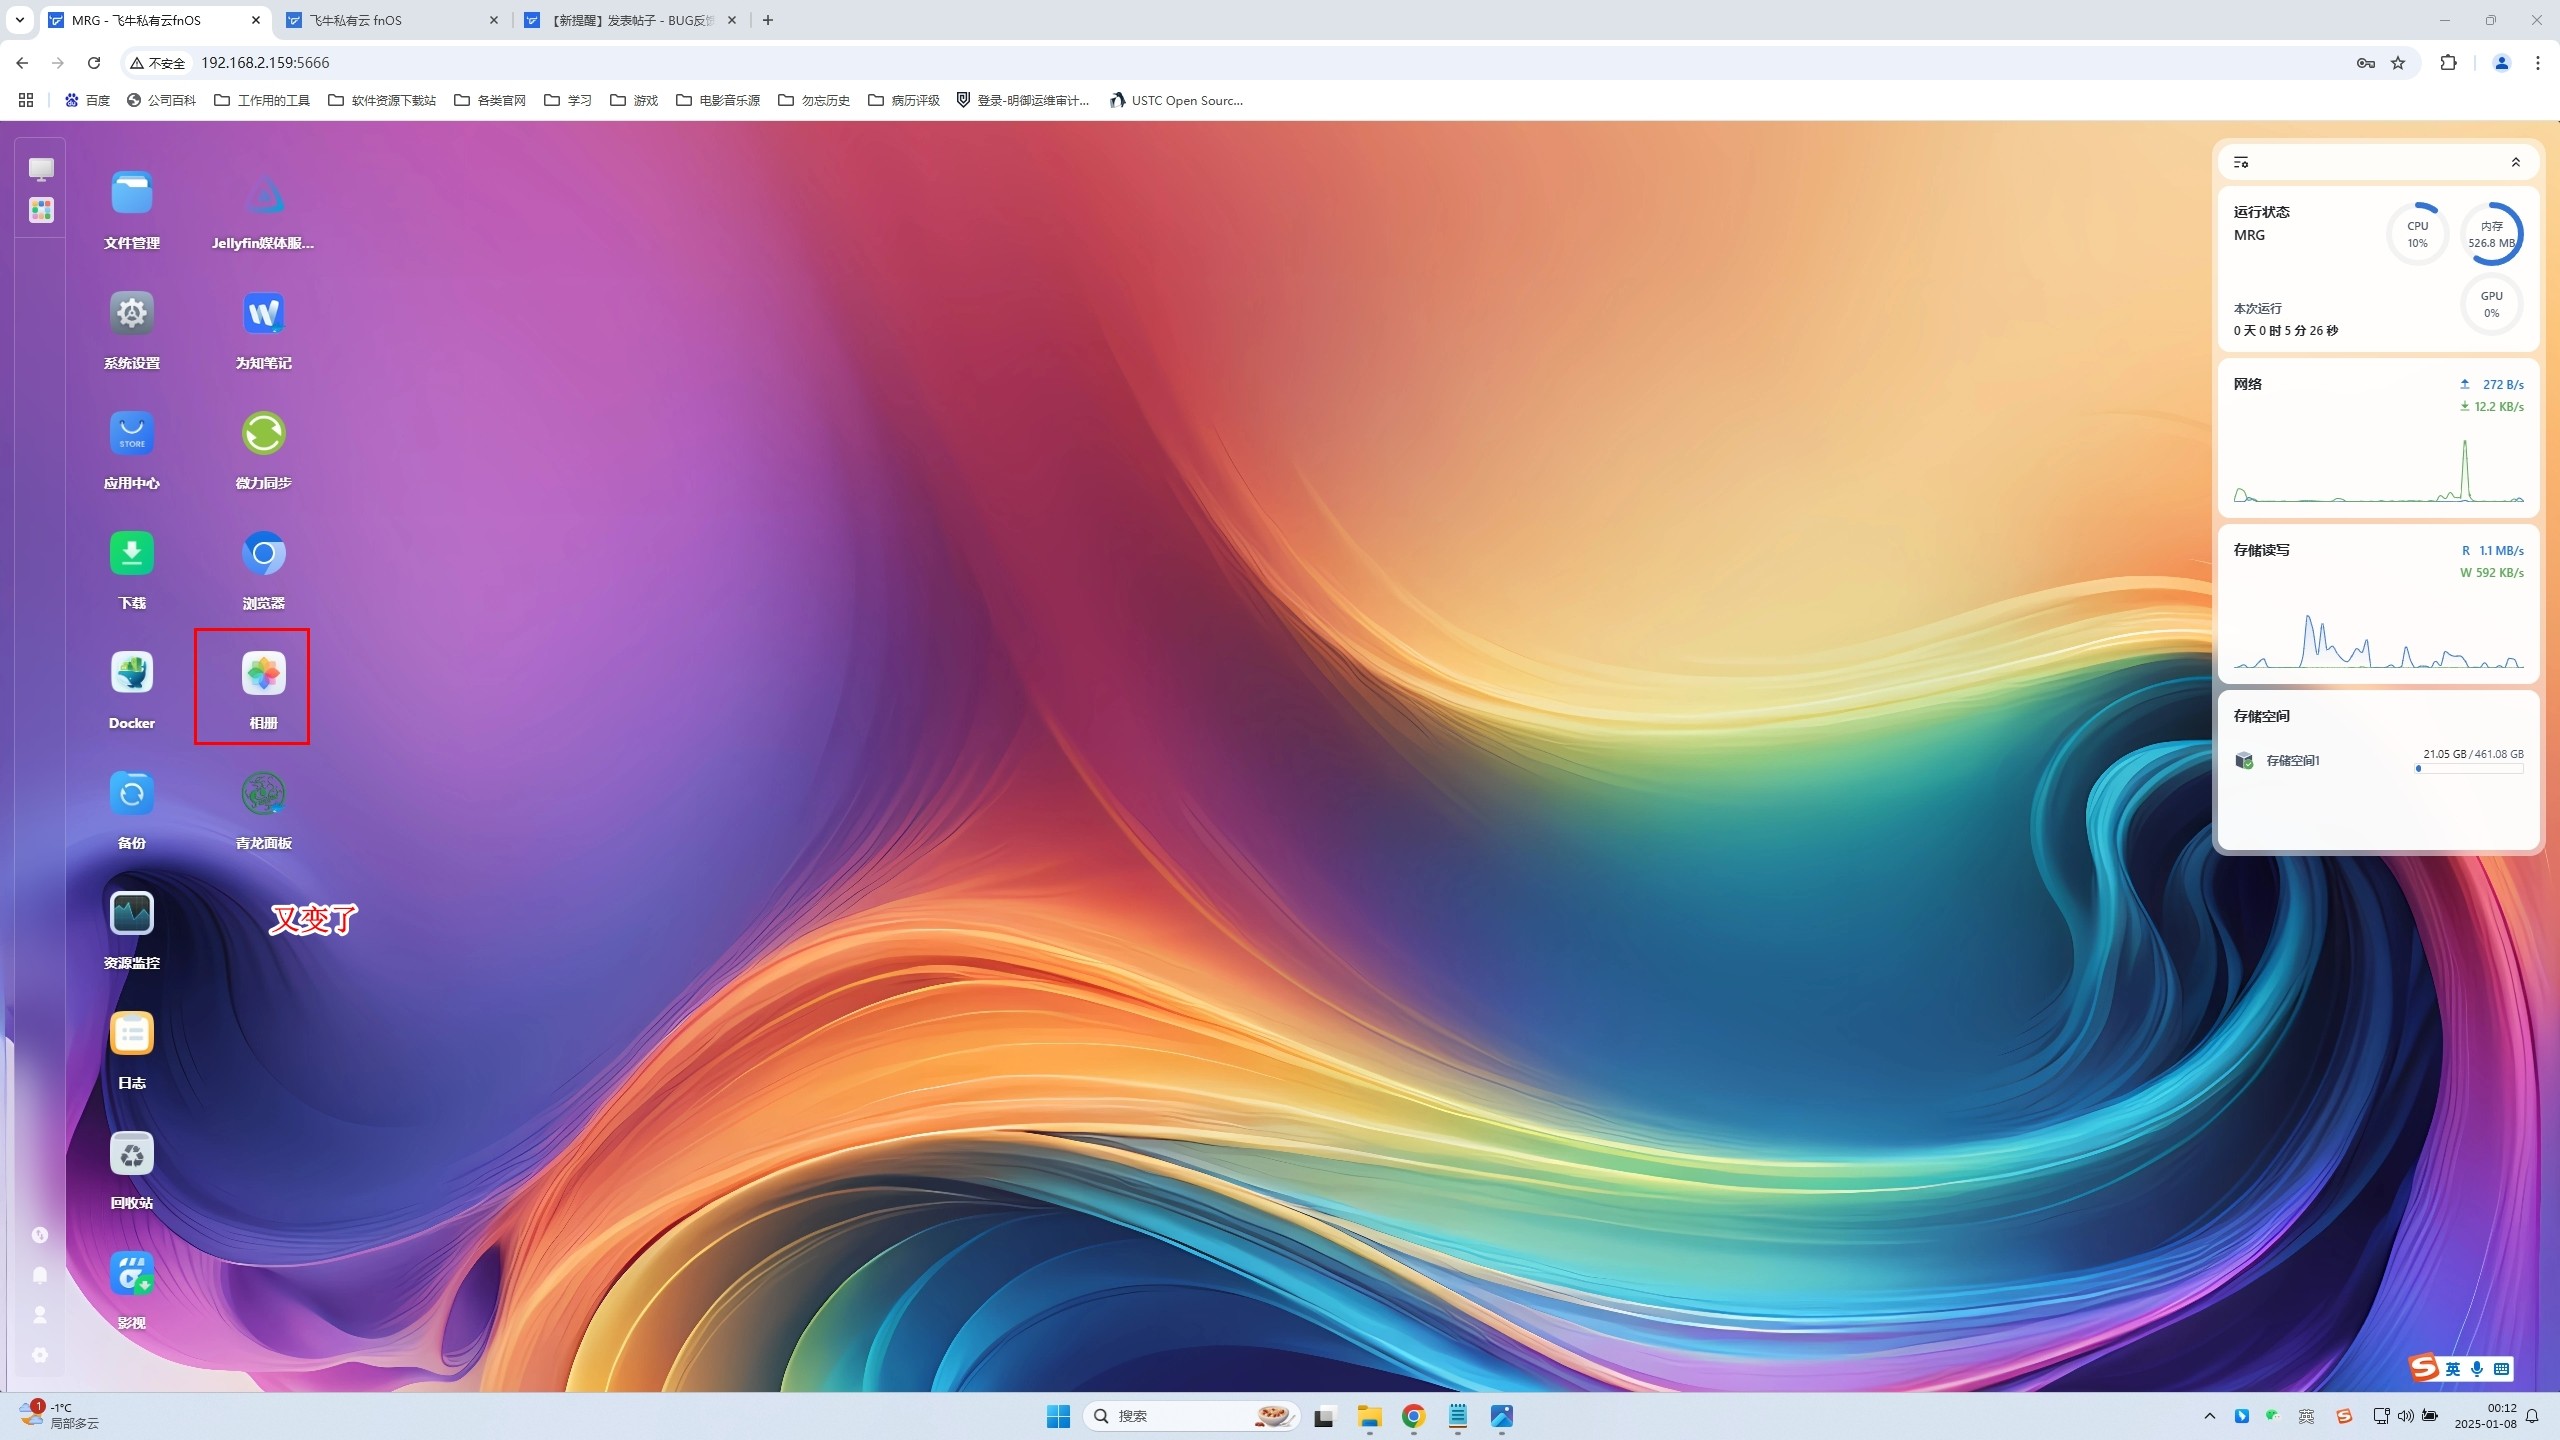Viewport: 2560px width, 1440px height.
Task: Click the 存储空间1 usage progress bar
Action: click(x=2469, y=769)
